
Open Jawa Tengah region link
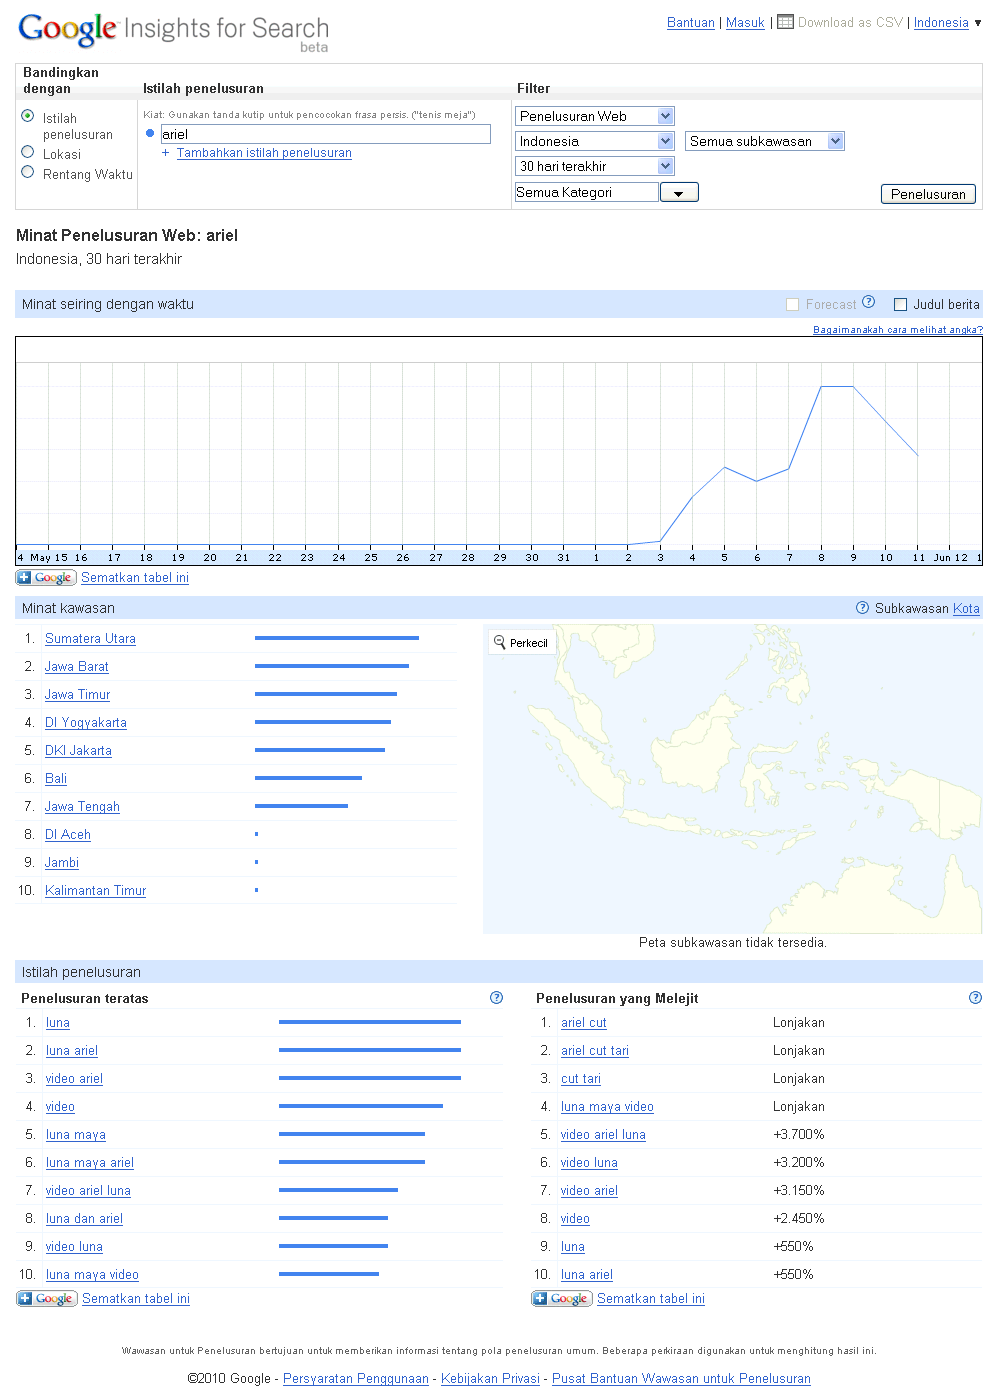[x=82, y=807]
